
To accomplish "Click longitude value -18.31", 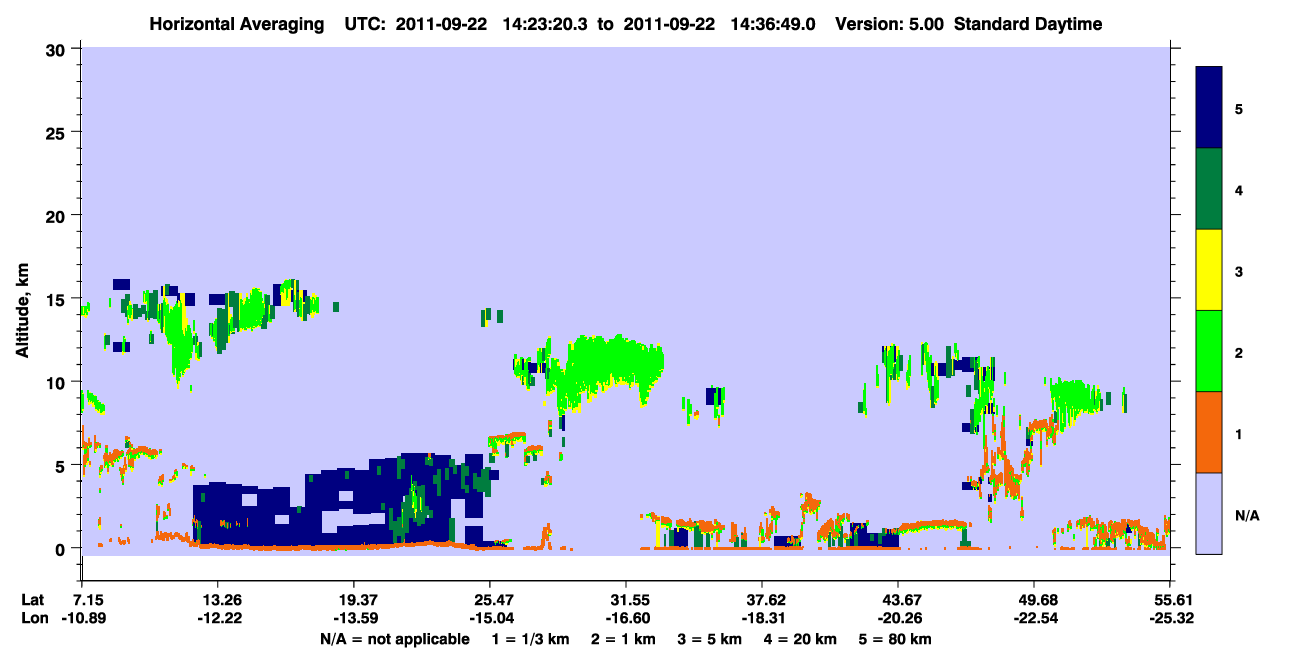I will coord(762,618).
